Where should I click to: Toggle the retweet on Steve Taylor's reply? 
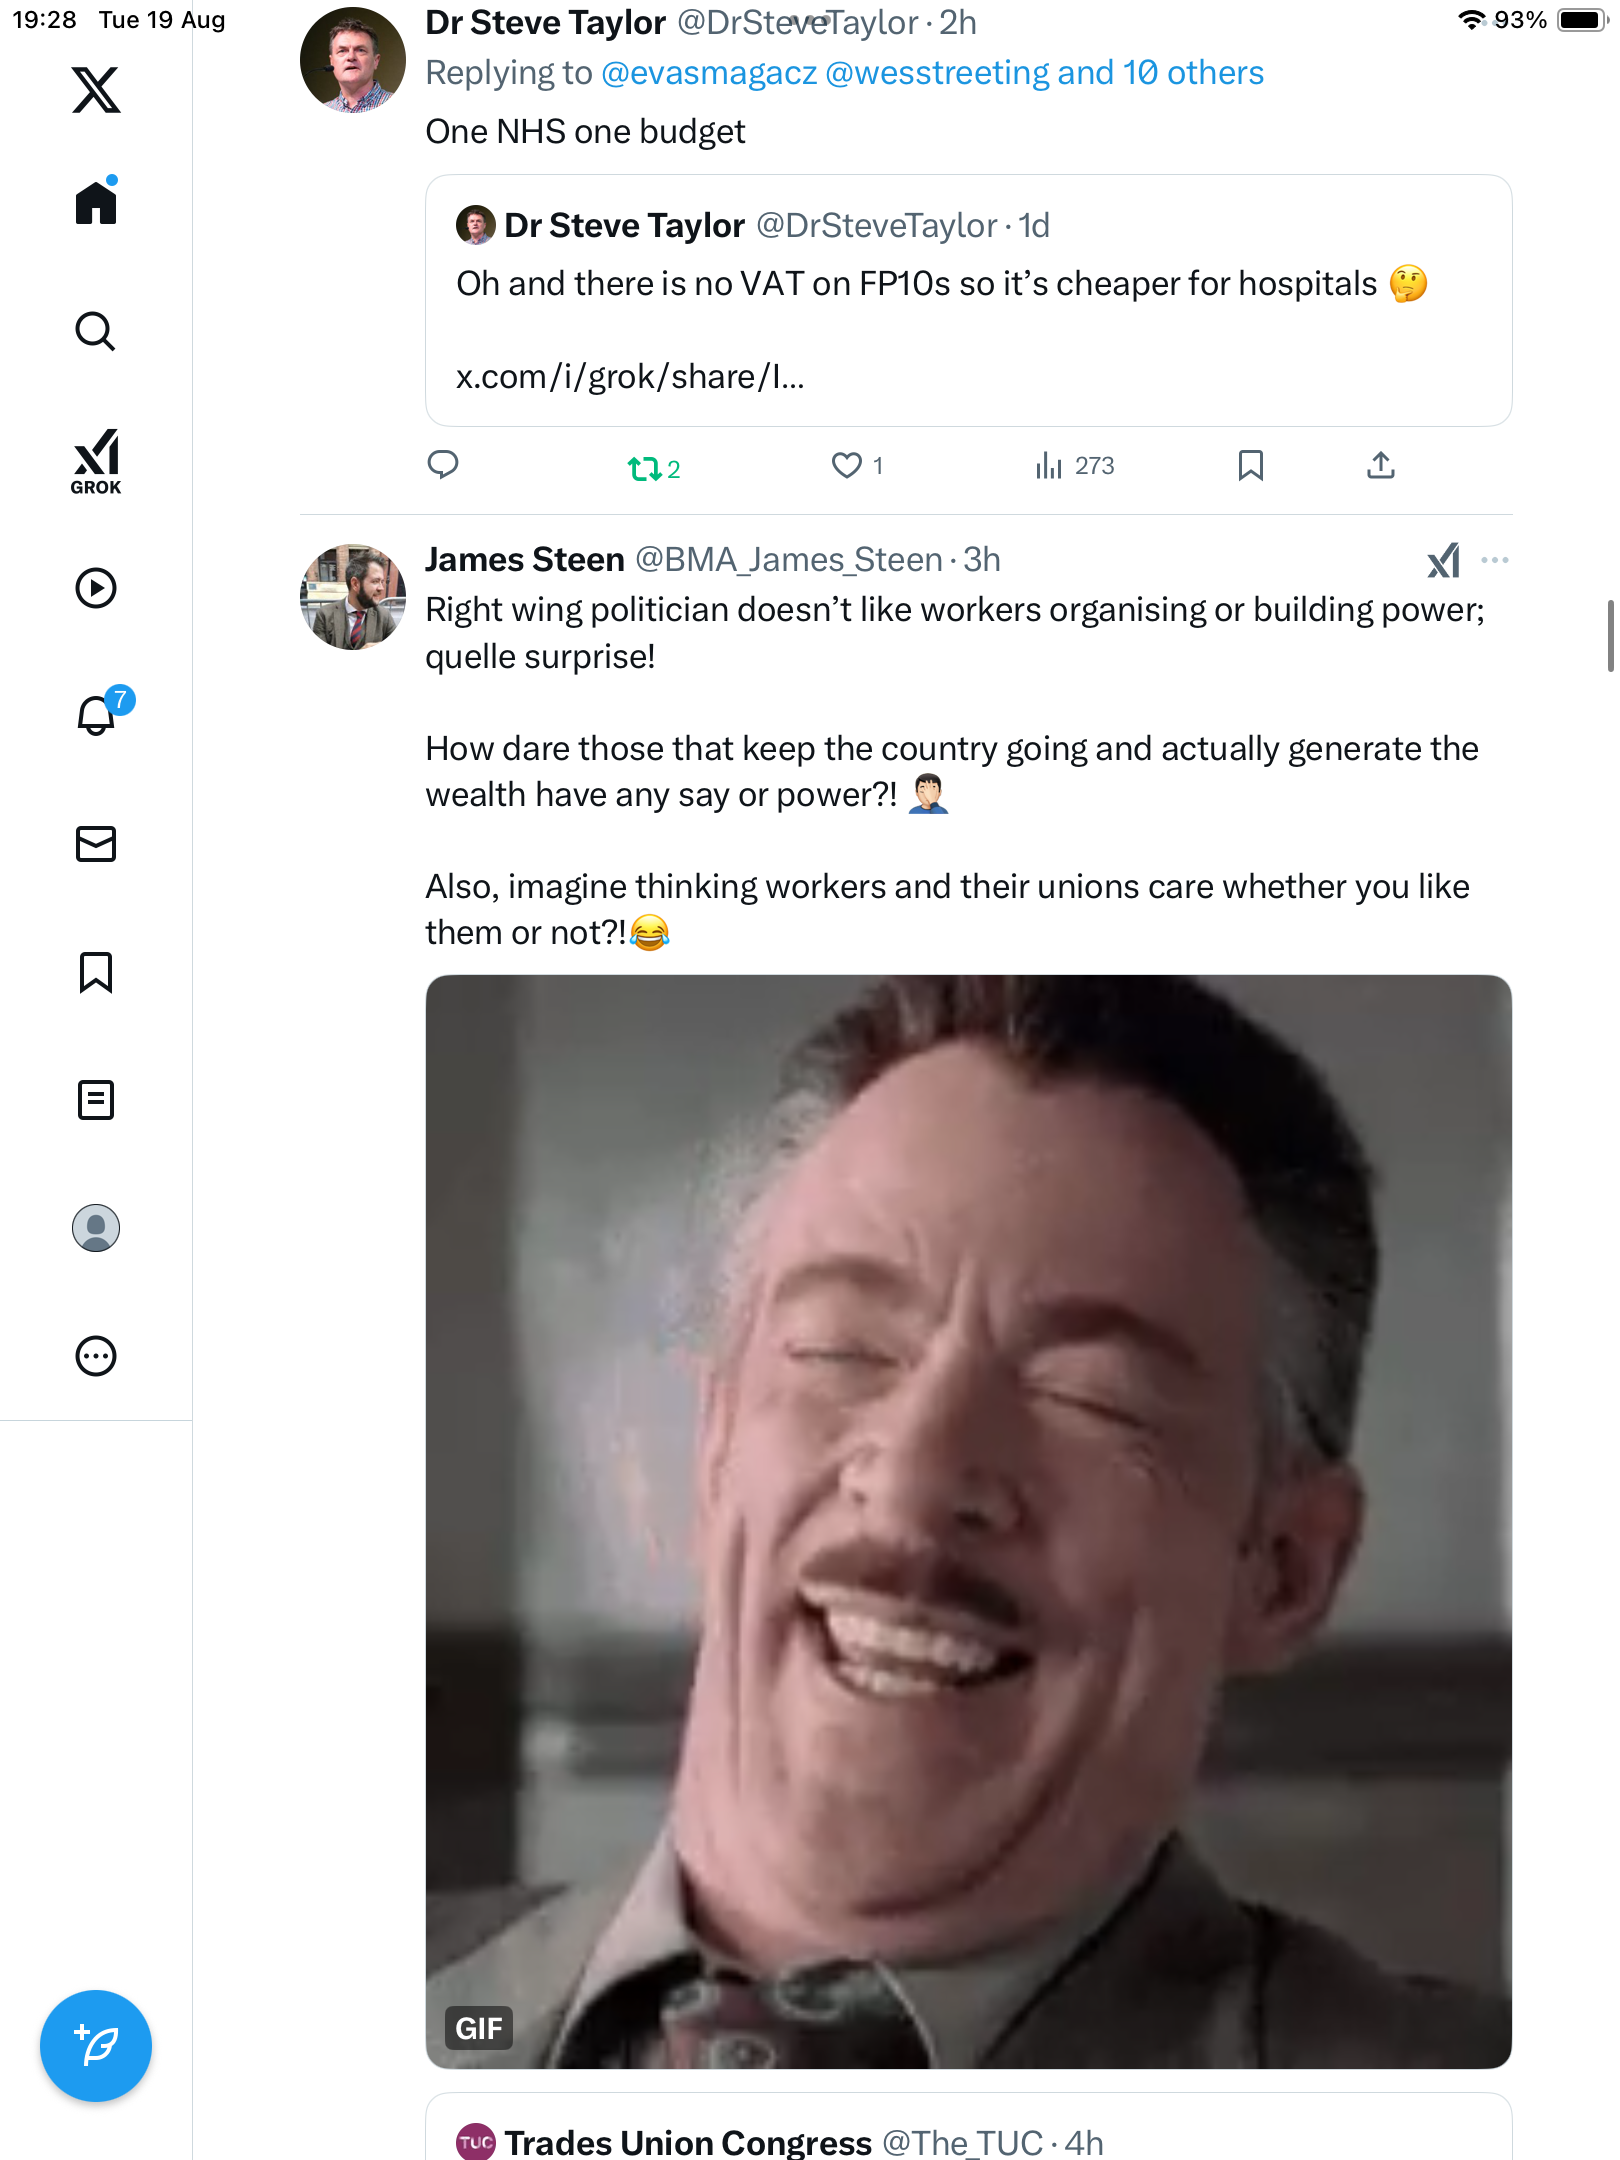point(643,467)
